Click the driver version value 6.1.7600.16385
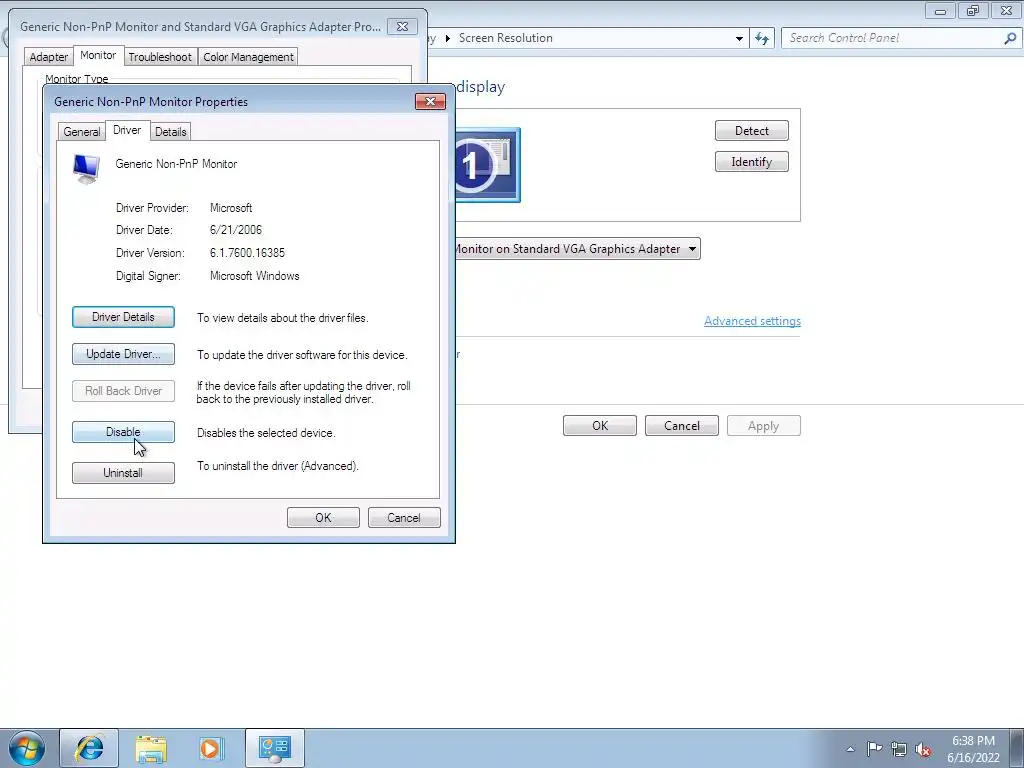 coord(248,253)
